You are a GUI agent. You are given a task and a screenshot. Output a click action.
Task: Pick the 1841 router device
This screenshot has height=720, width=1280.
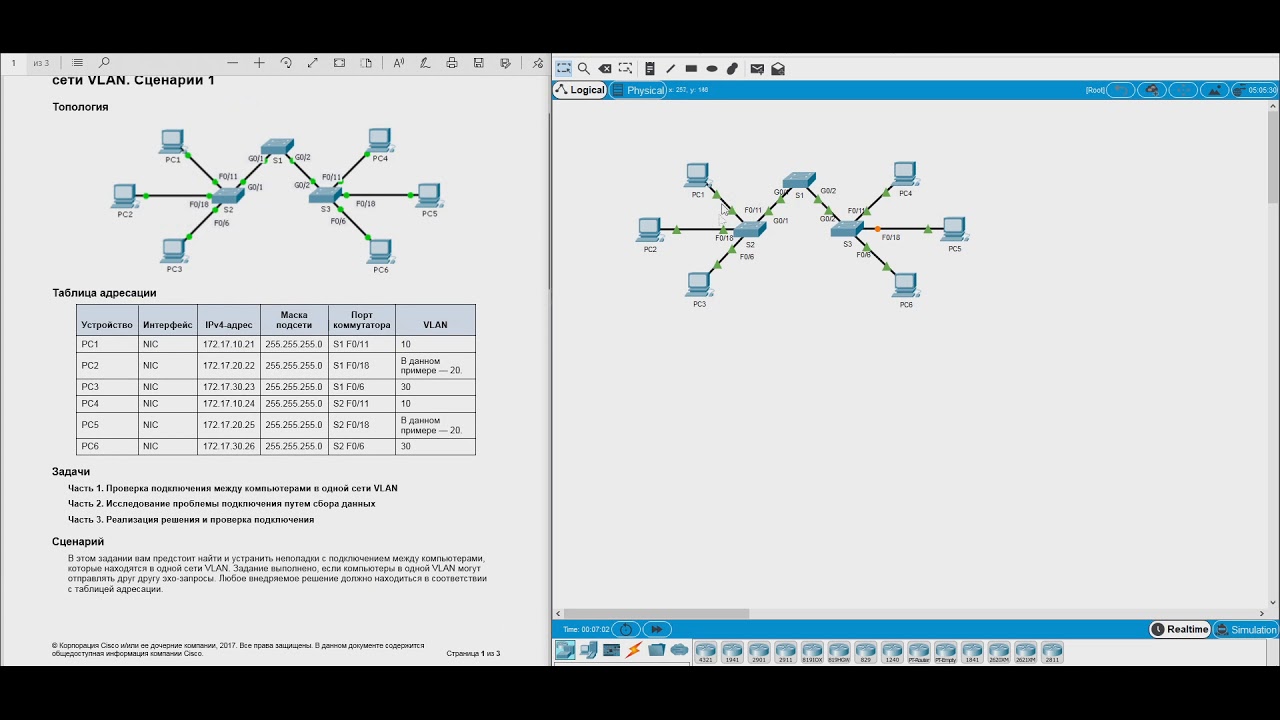pos(972,653)
